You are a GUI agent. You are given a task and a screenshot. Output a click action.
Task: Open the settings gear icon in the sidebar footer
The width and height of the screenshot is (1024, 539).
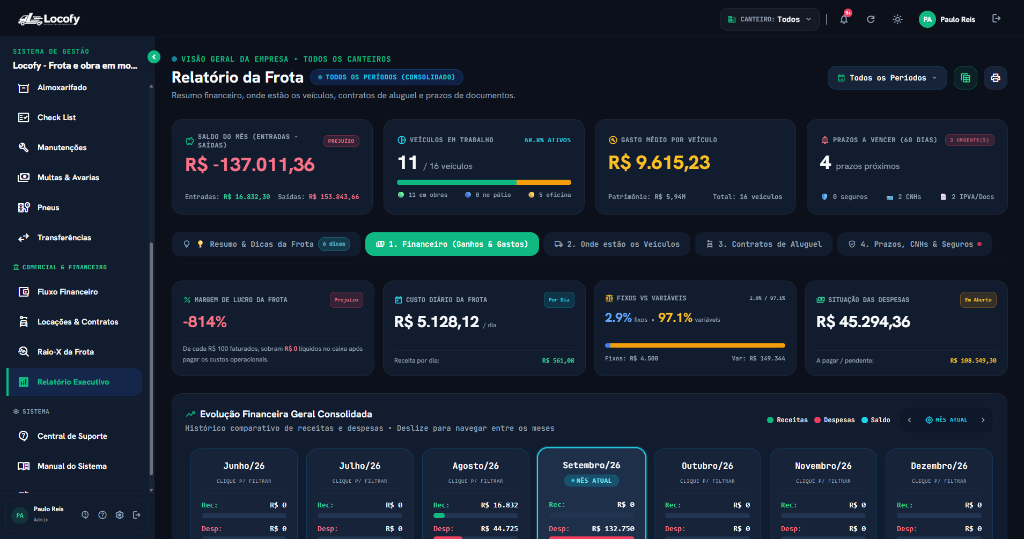[x=120, y=515]
